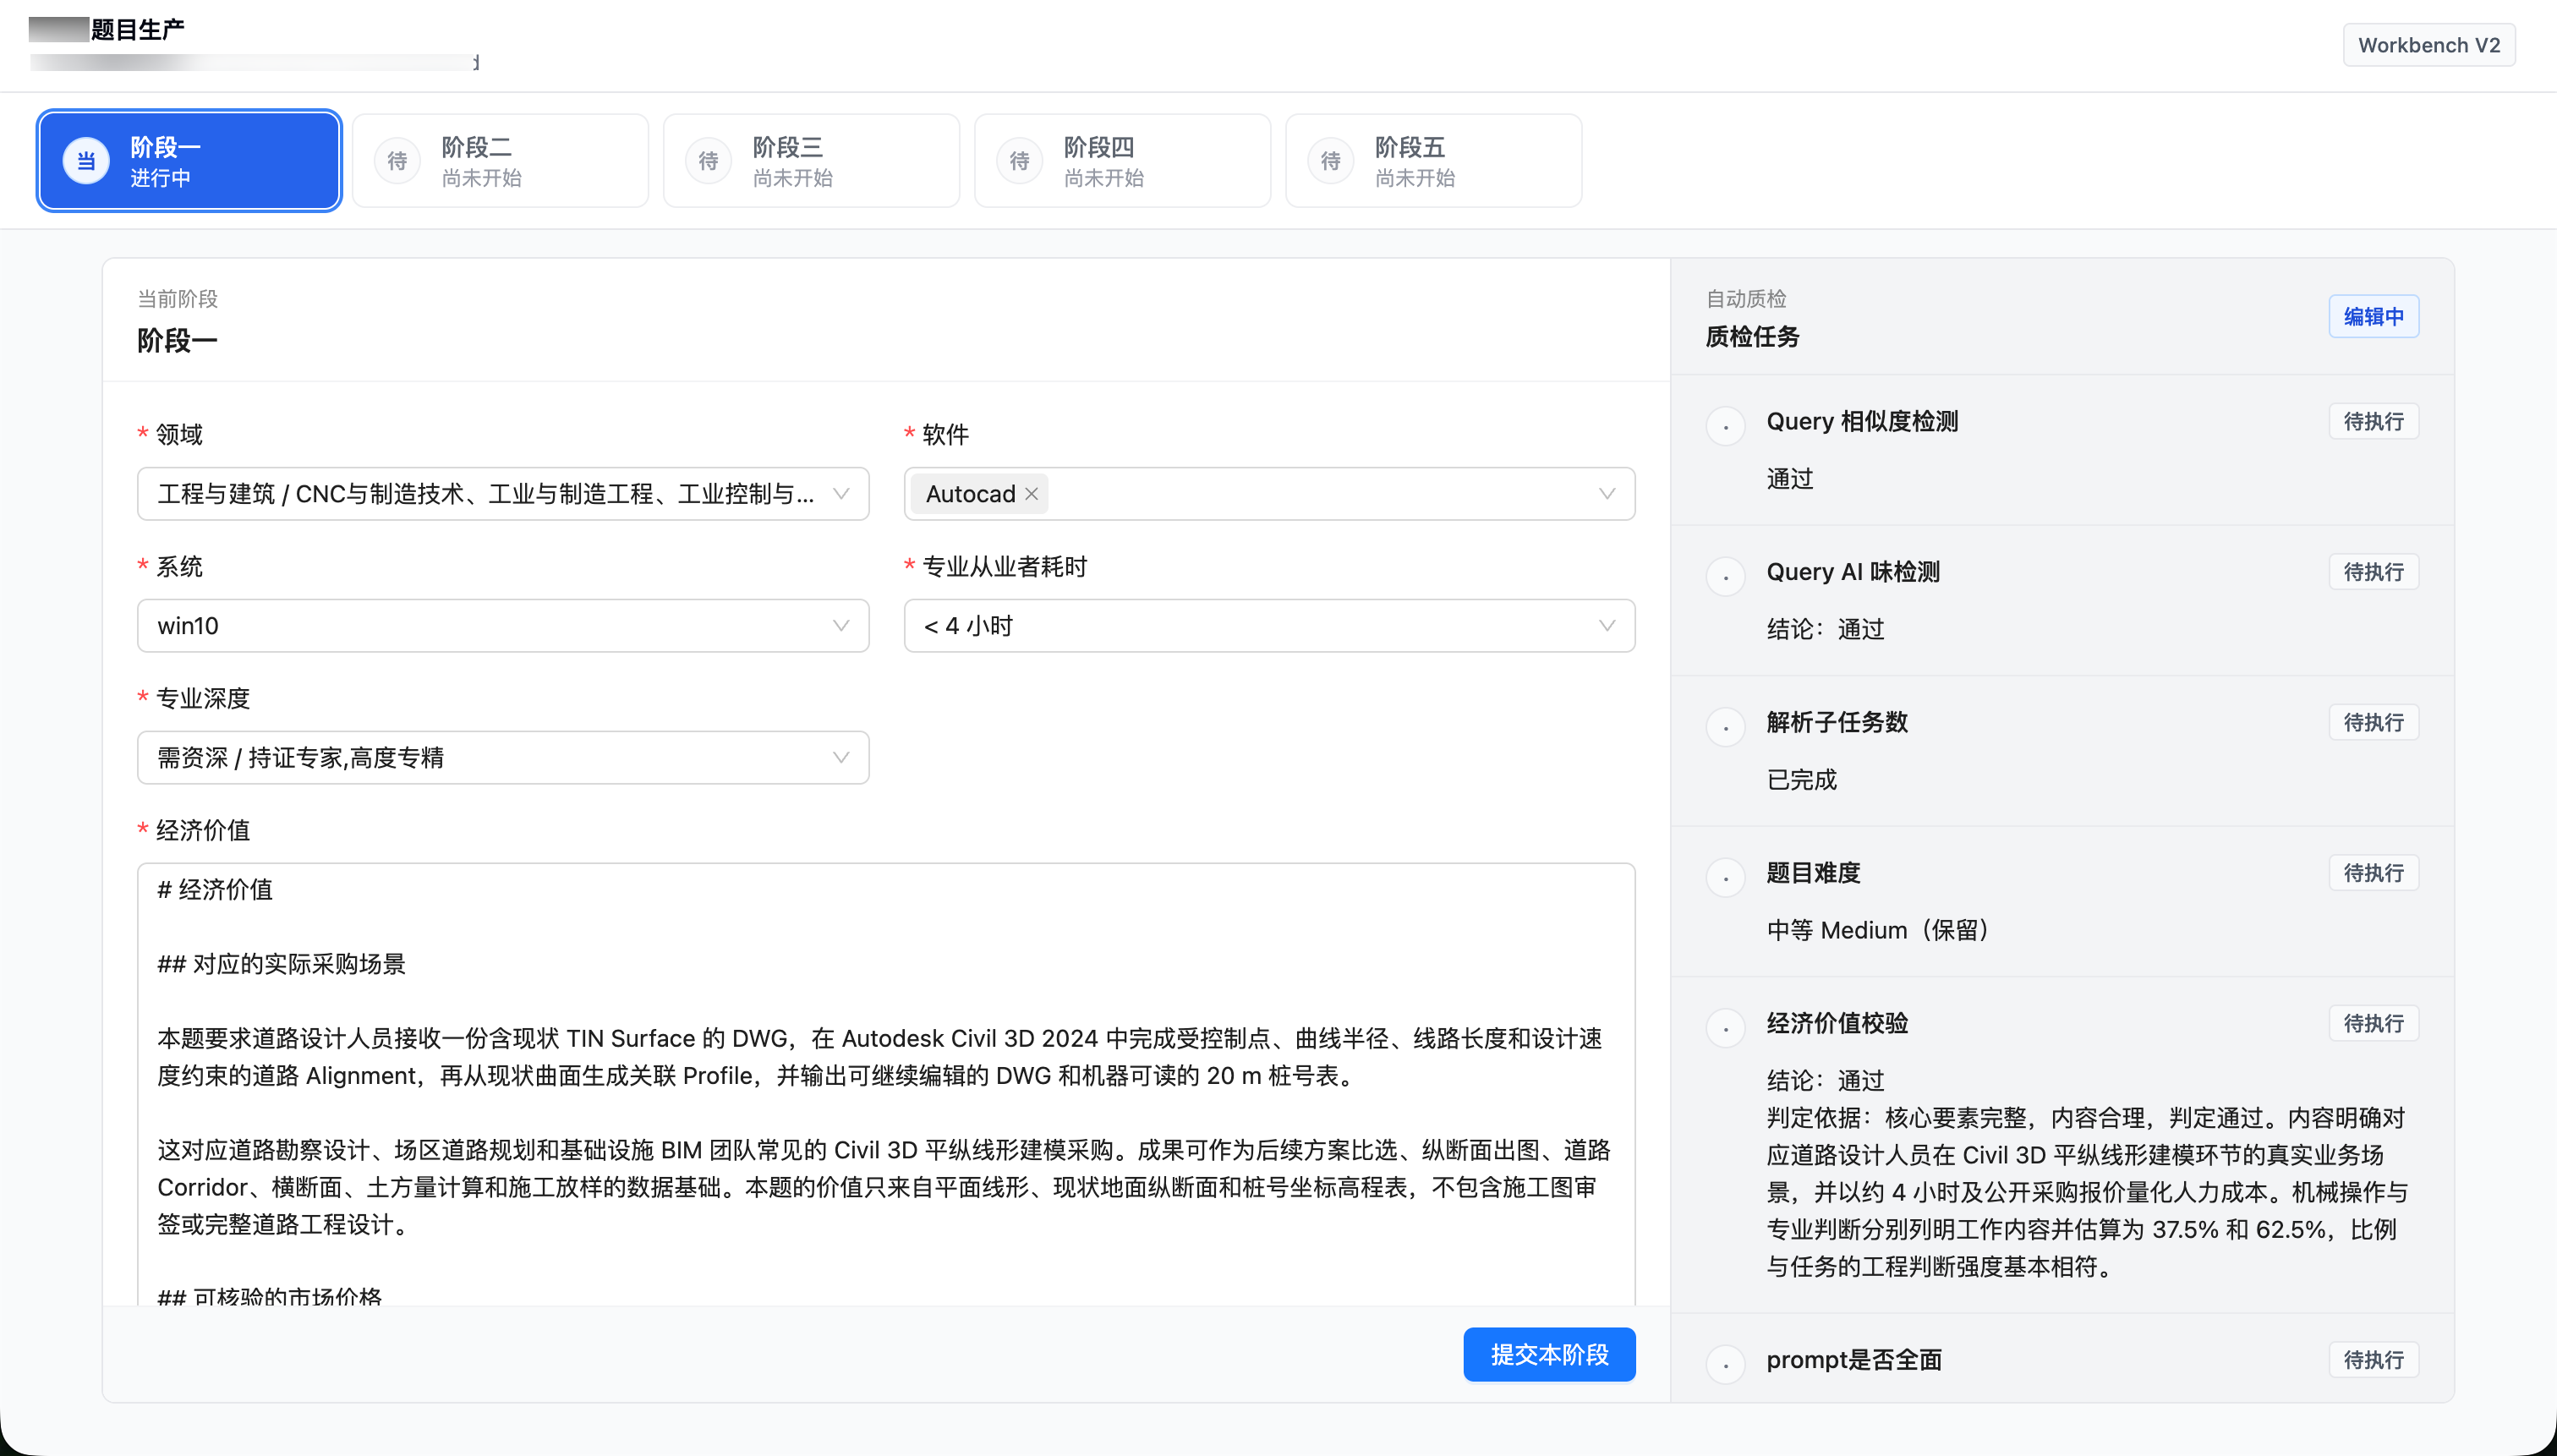Screen dimensions: 2557x1456
Task: Click the 结论：通过 text under Query AI 味检测
Action: pos(1825,630)
